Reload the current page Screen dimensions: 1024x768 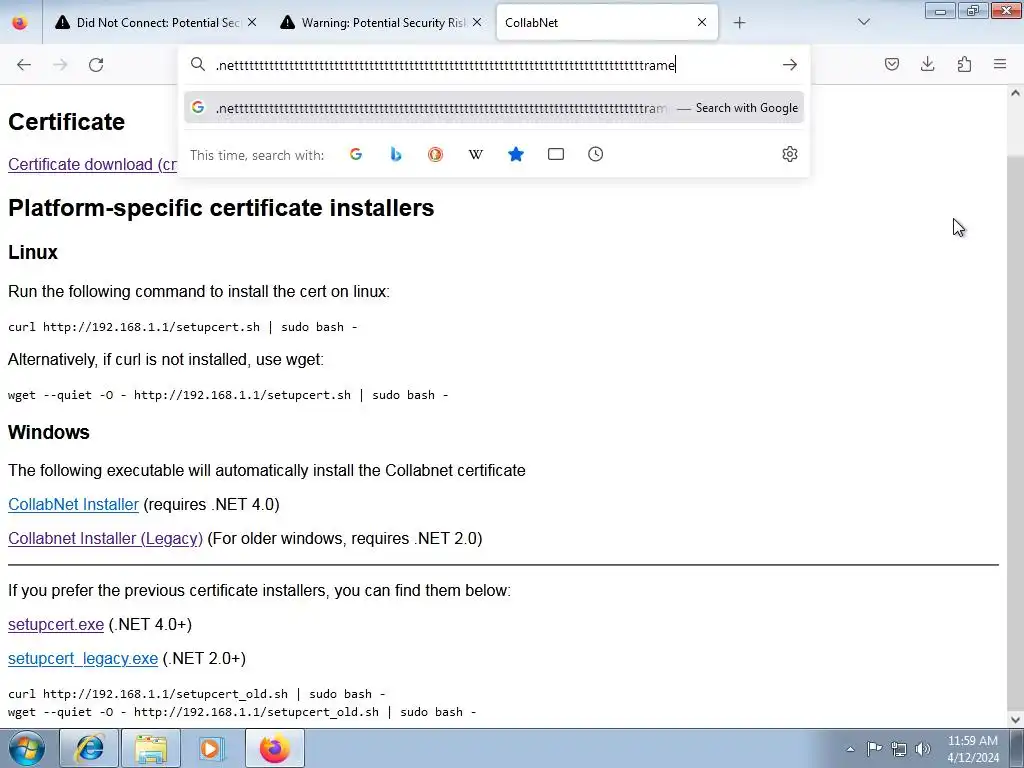96,65
